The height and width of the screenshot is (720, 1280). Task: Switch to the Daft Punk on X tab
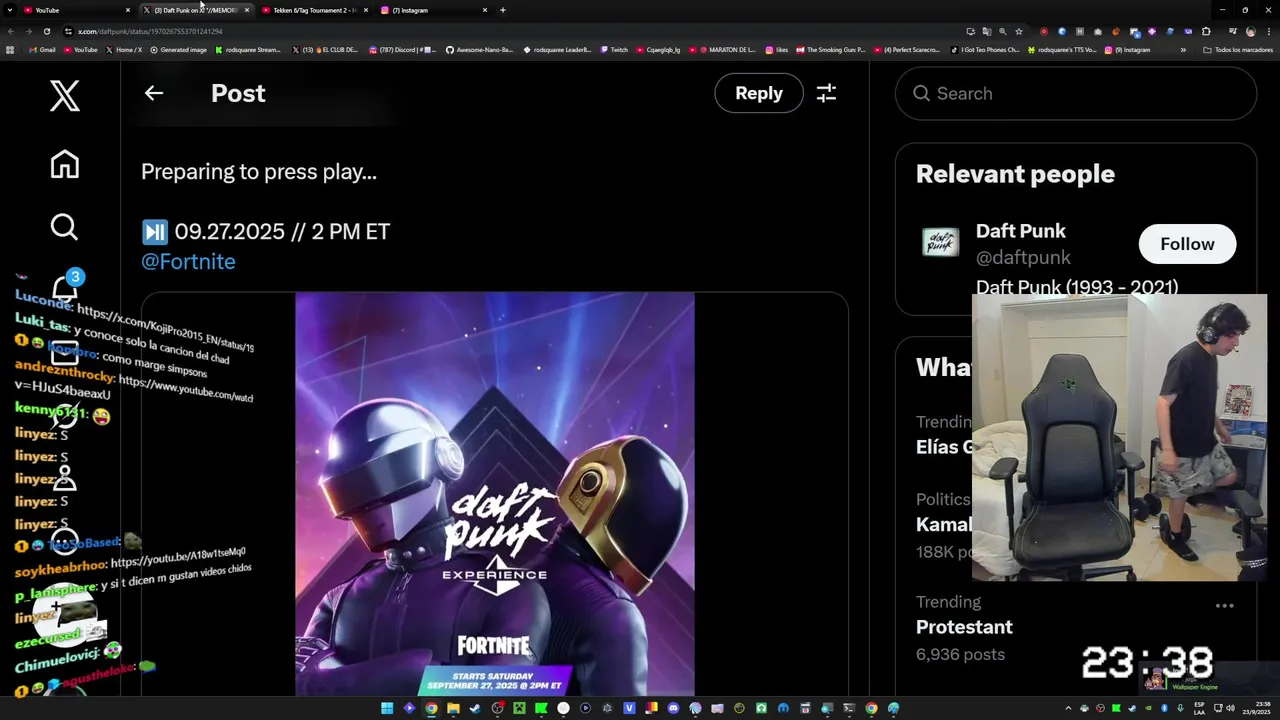pyautogui.click(x=195, y=10)
